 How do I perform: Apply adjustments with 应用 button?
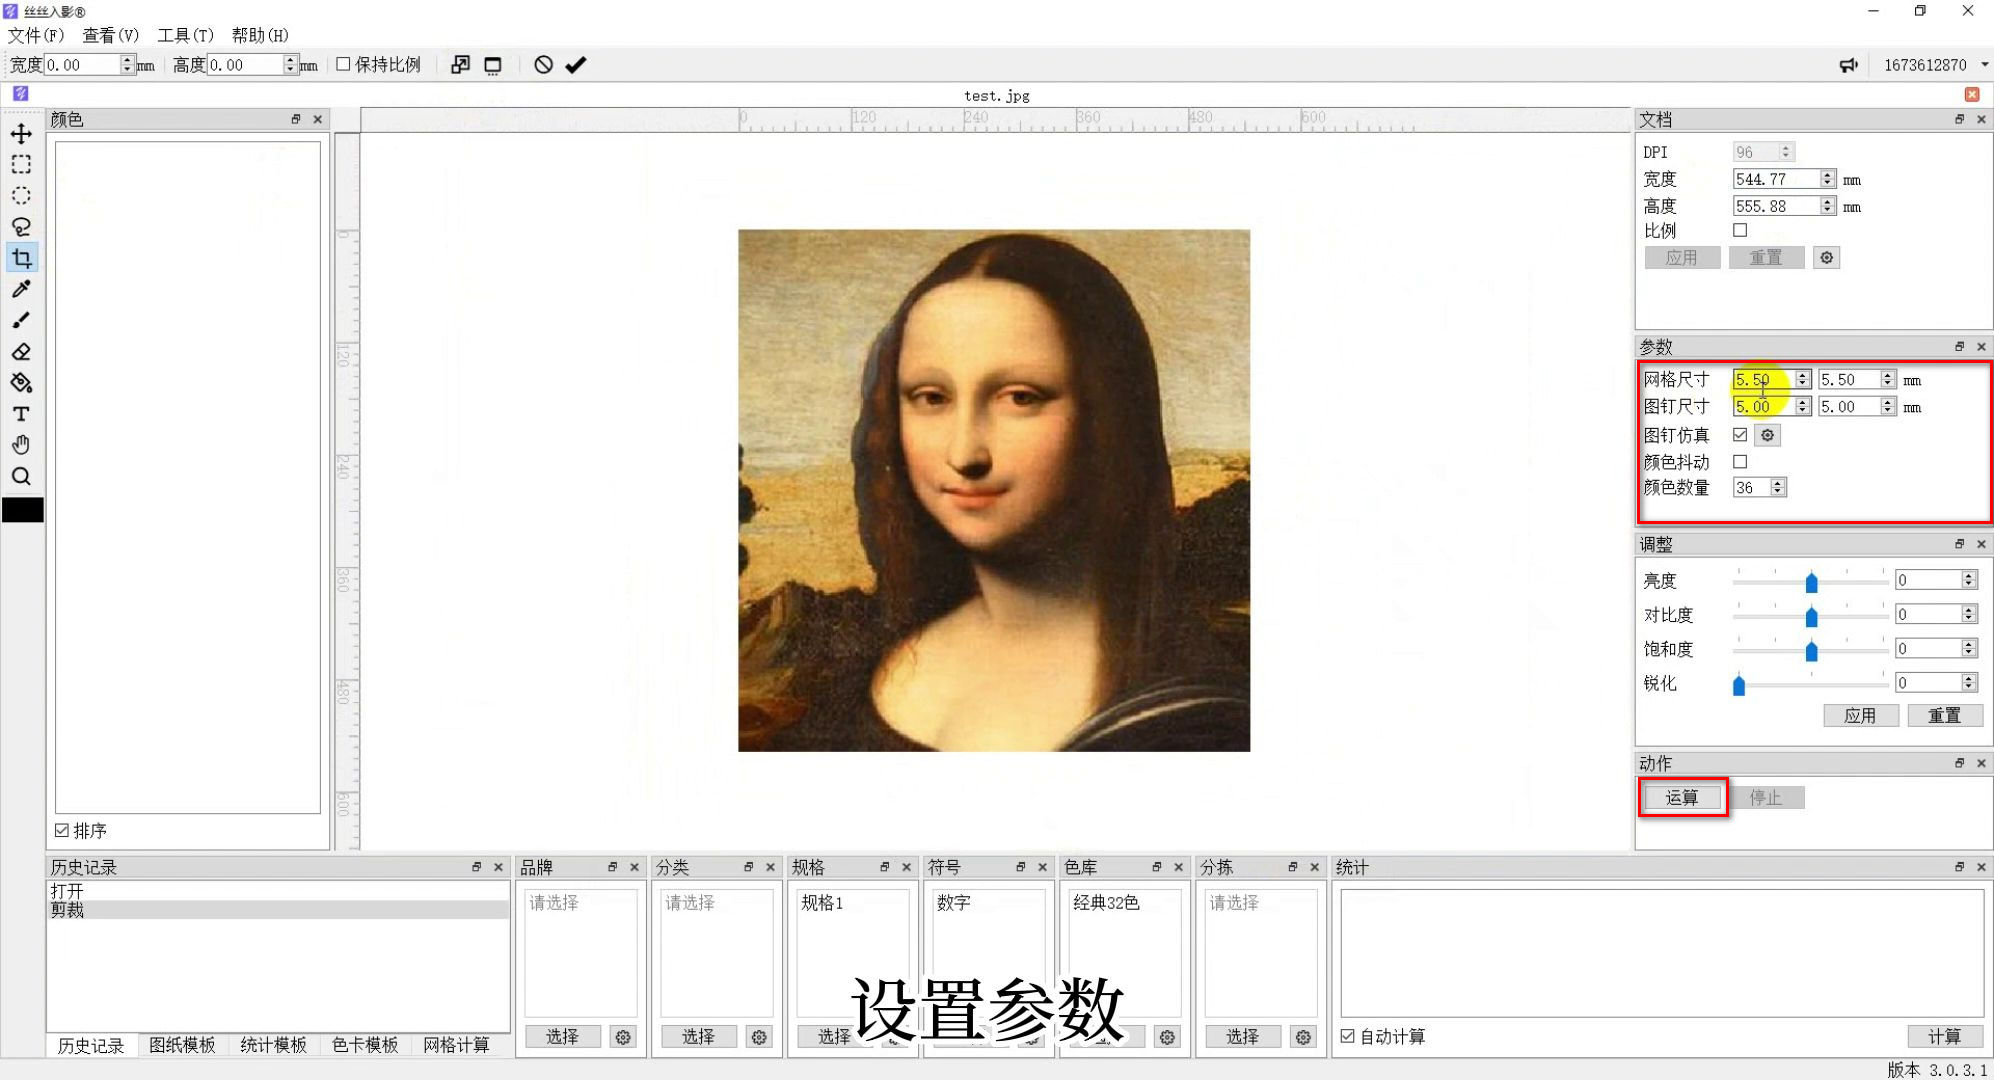[1861, 714]
